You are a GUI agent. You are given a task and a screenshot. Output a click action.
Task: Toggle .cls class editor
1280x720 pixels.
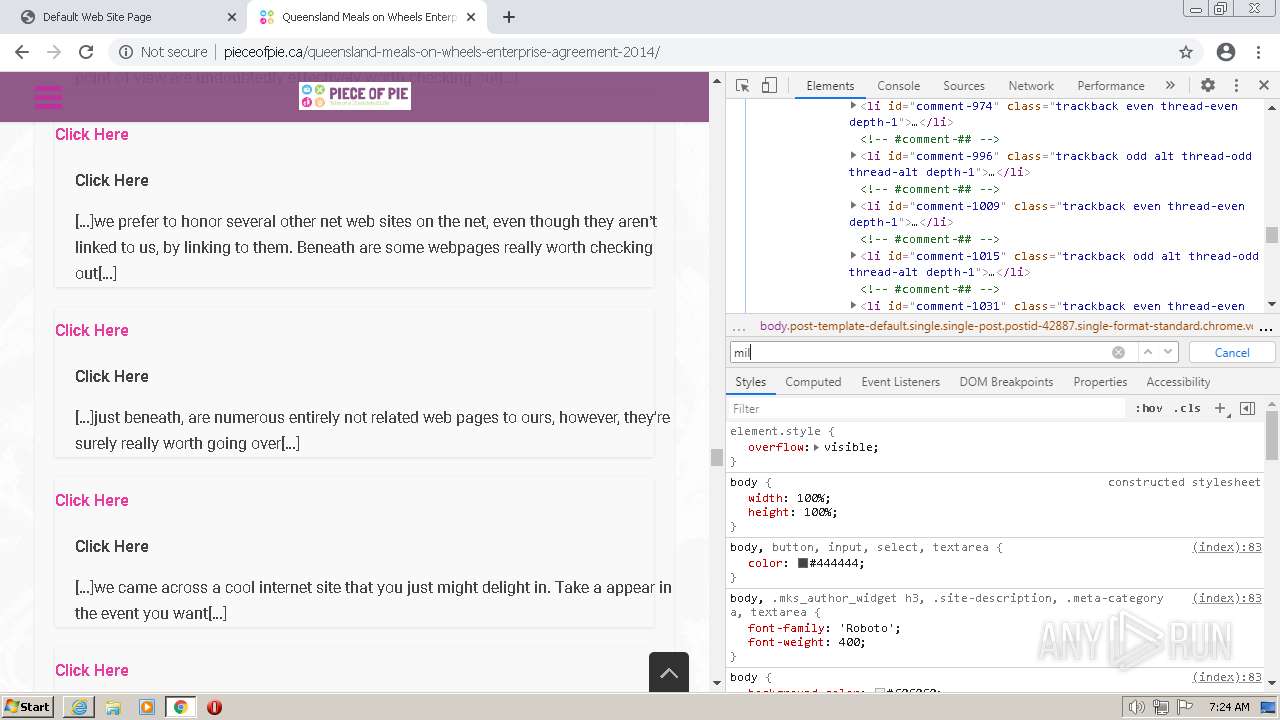[1187, 408]
